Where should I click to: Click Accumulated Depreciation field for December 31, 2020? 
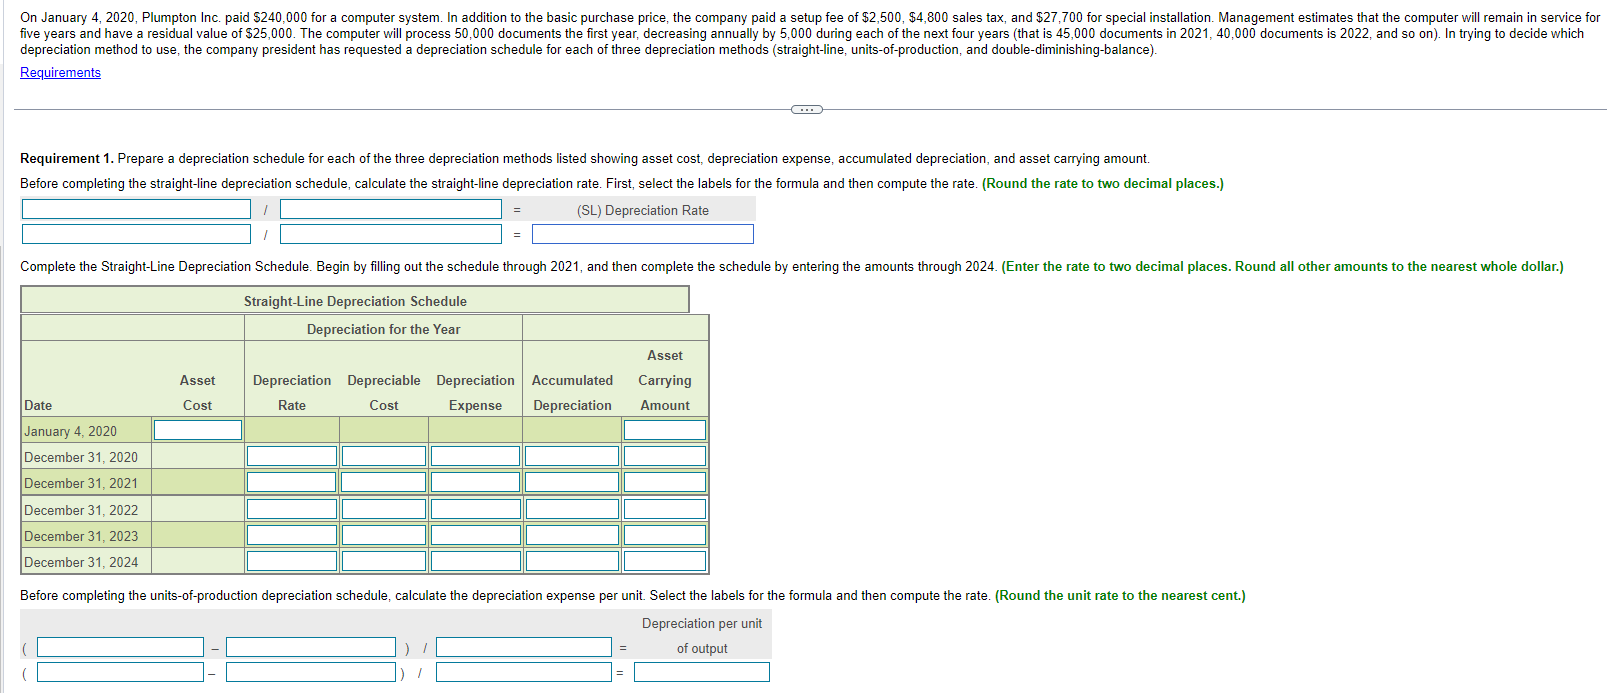coord(573,456)
